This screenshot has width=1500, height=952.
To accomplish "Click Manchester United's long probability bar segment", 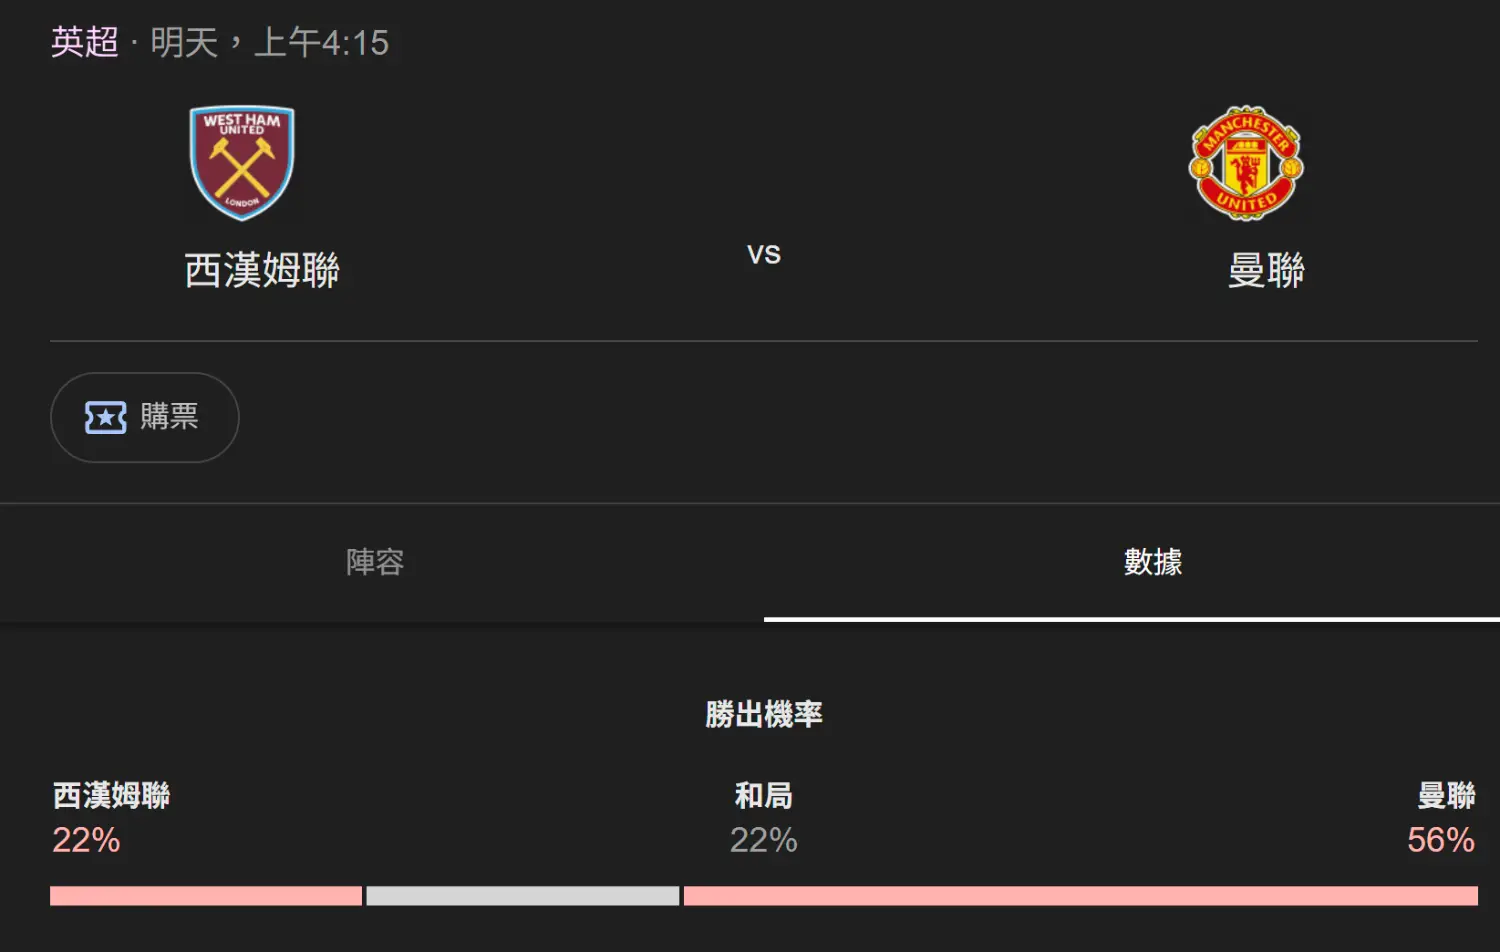I will [1080, 896].
